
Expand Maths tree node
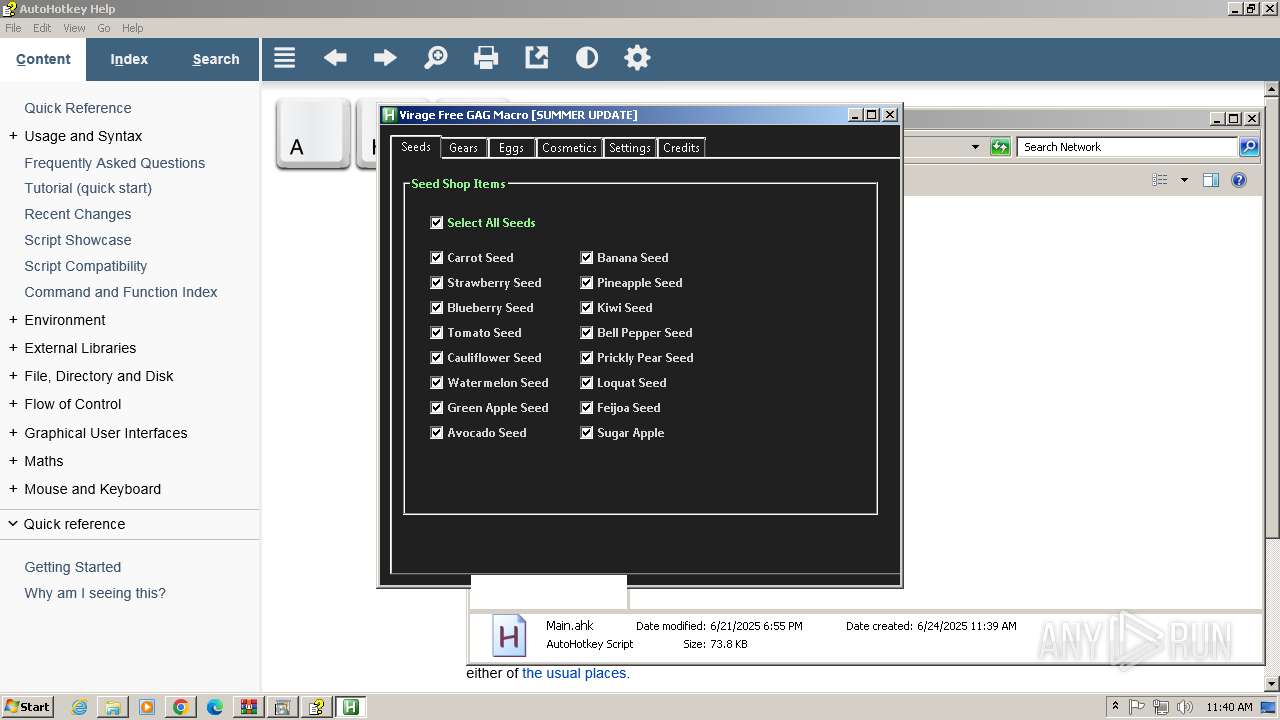coord(13,461)
